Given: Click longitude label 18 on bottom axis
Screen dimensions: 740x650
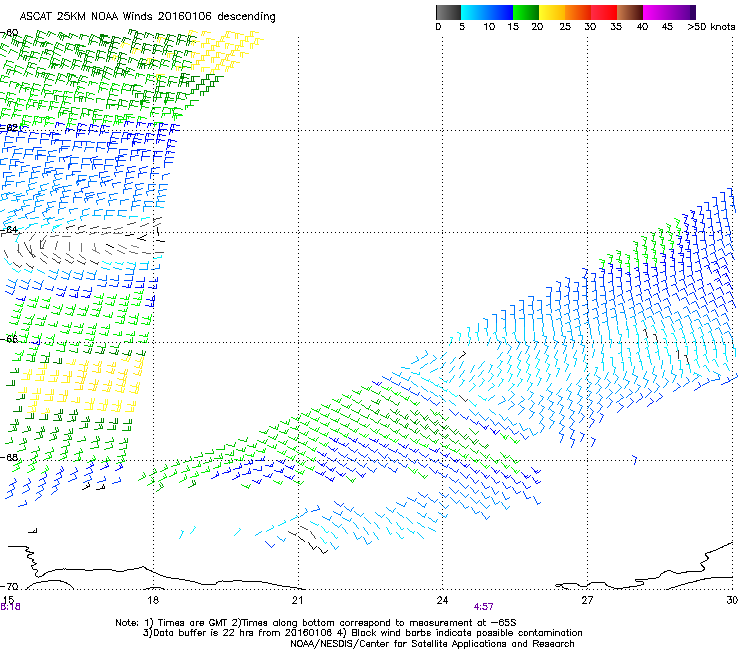Looking at the screenshot, I should click(x=153, y=600).
